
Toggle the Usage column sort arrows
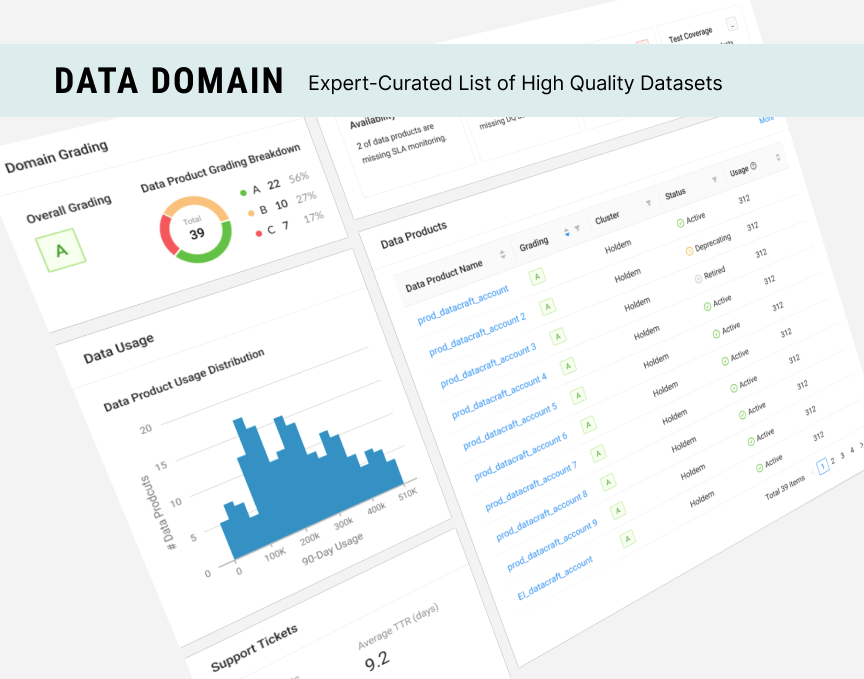pos(778,157)
